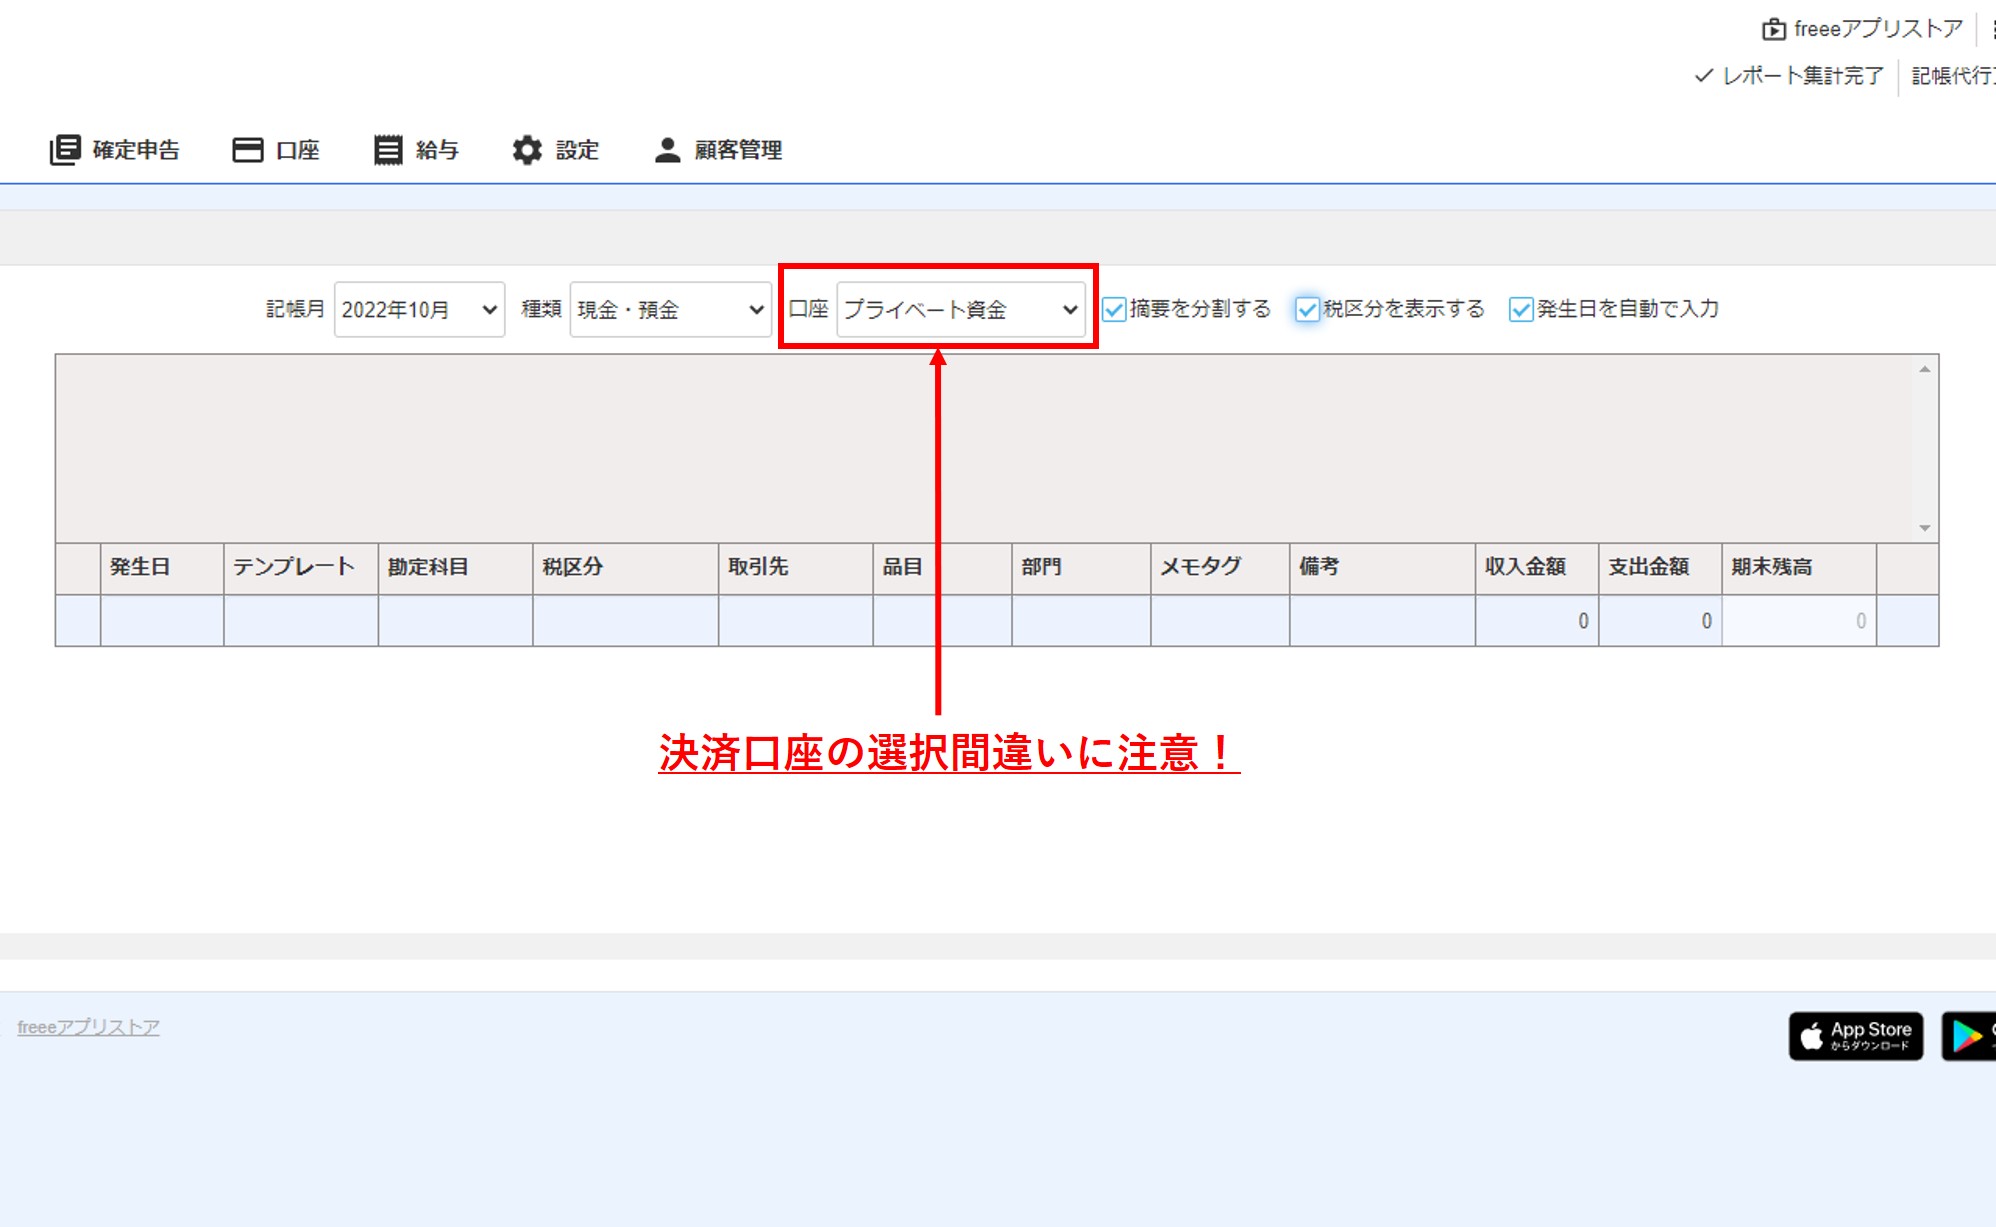Click scroll up arrow of table scrollbar

pyautogui.click(x=1924, y=369)
